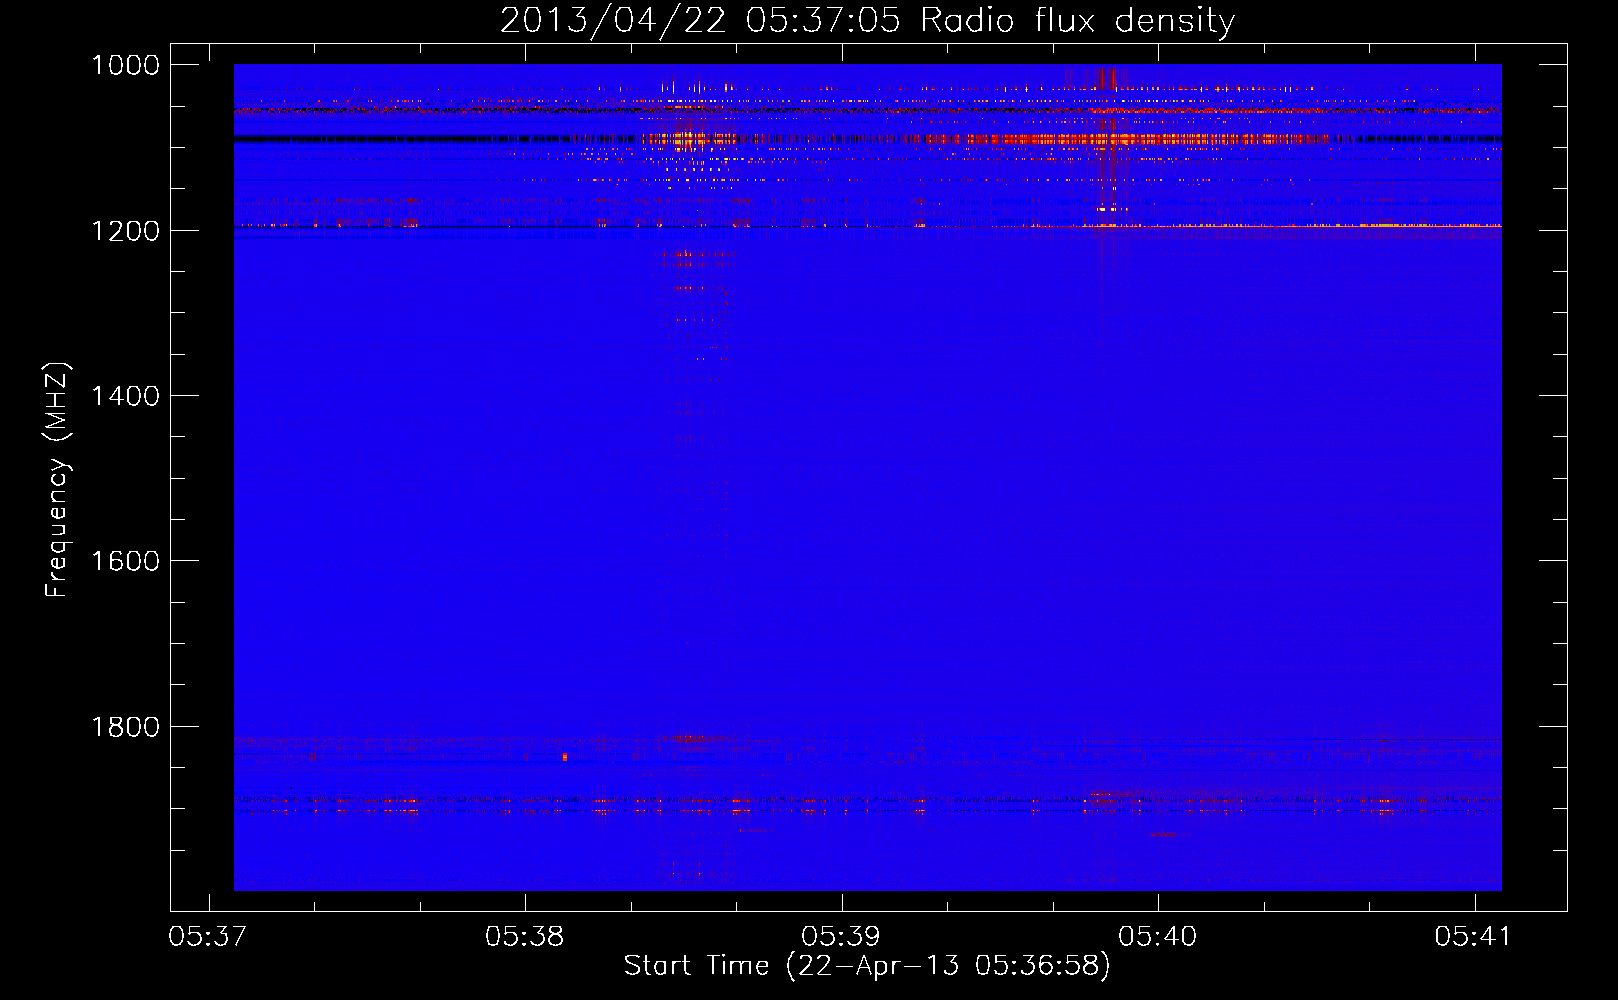Click the 1400 frequency tick label
The width and height of the screenshot is (1618, 1000).
click(x=125, y=396)
